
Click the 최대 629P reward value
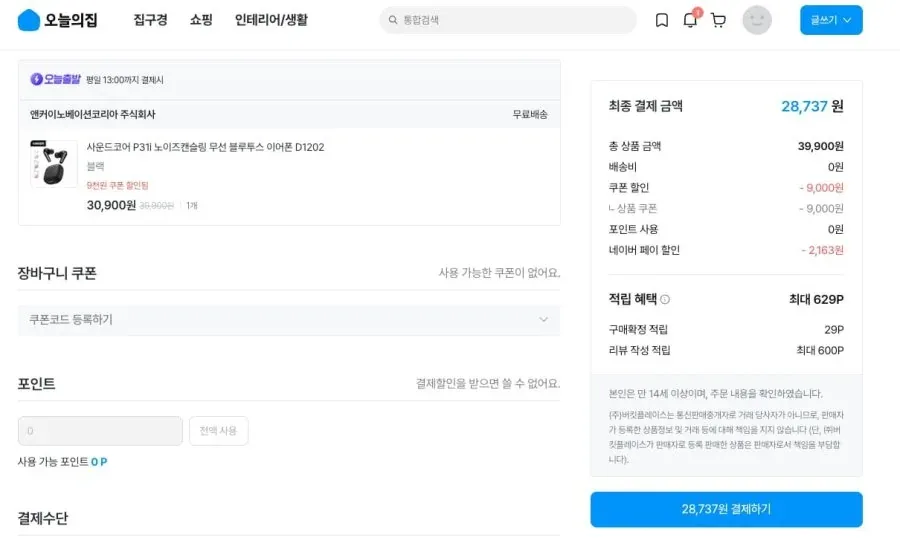[x=816, y=299]
